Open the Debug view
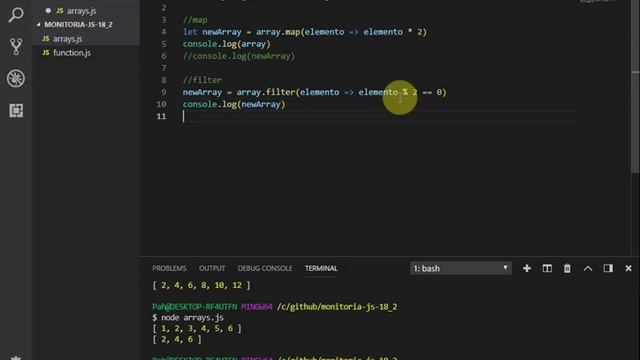The width and height of the screenshot is (640, 360). coord(16,78)
